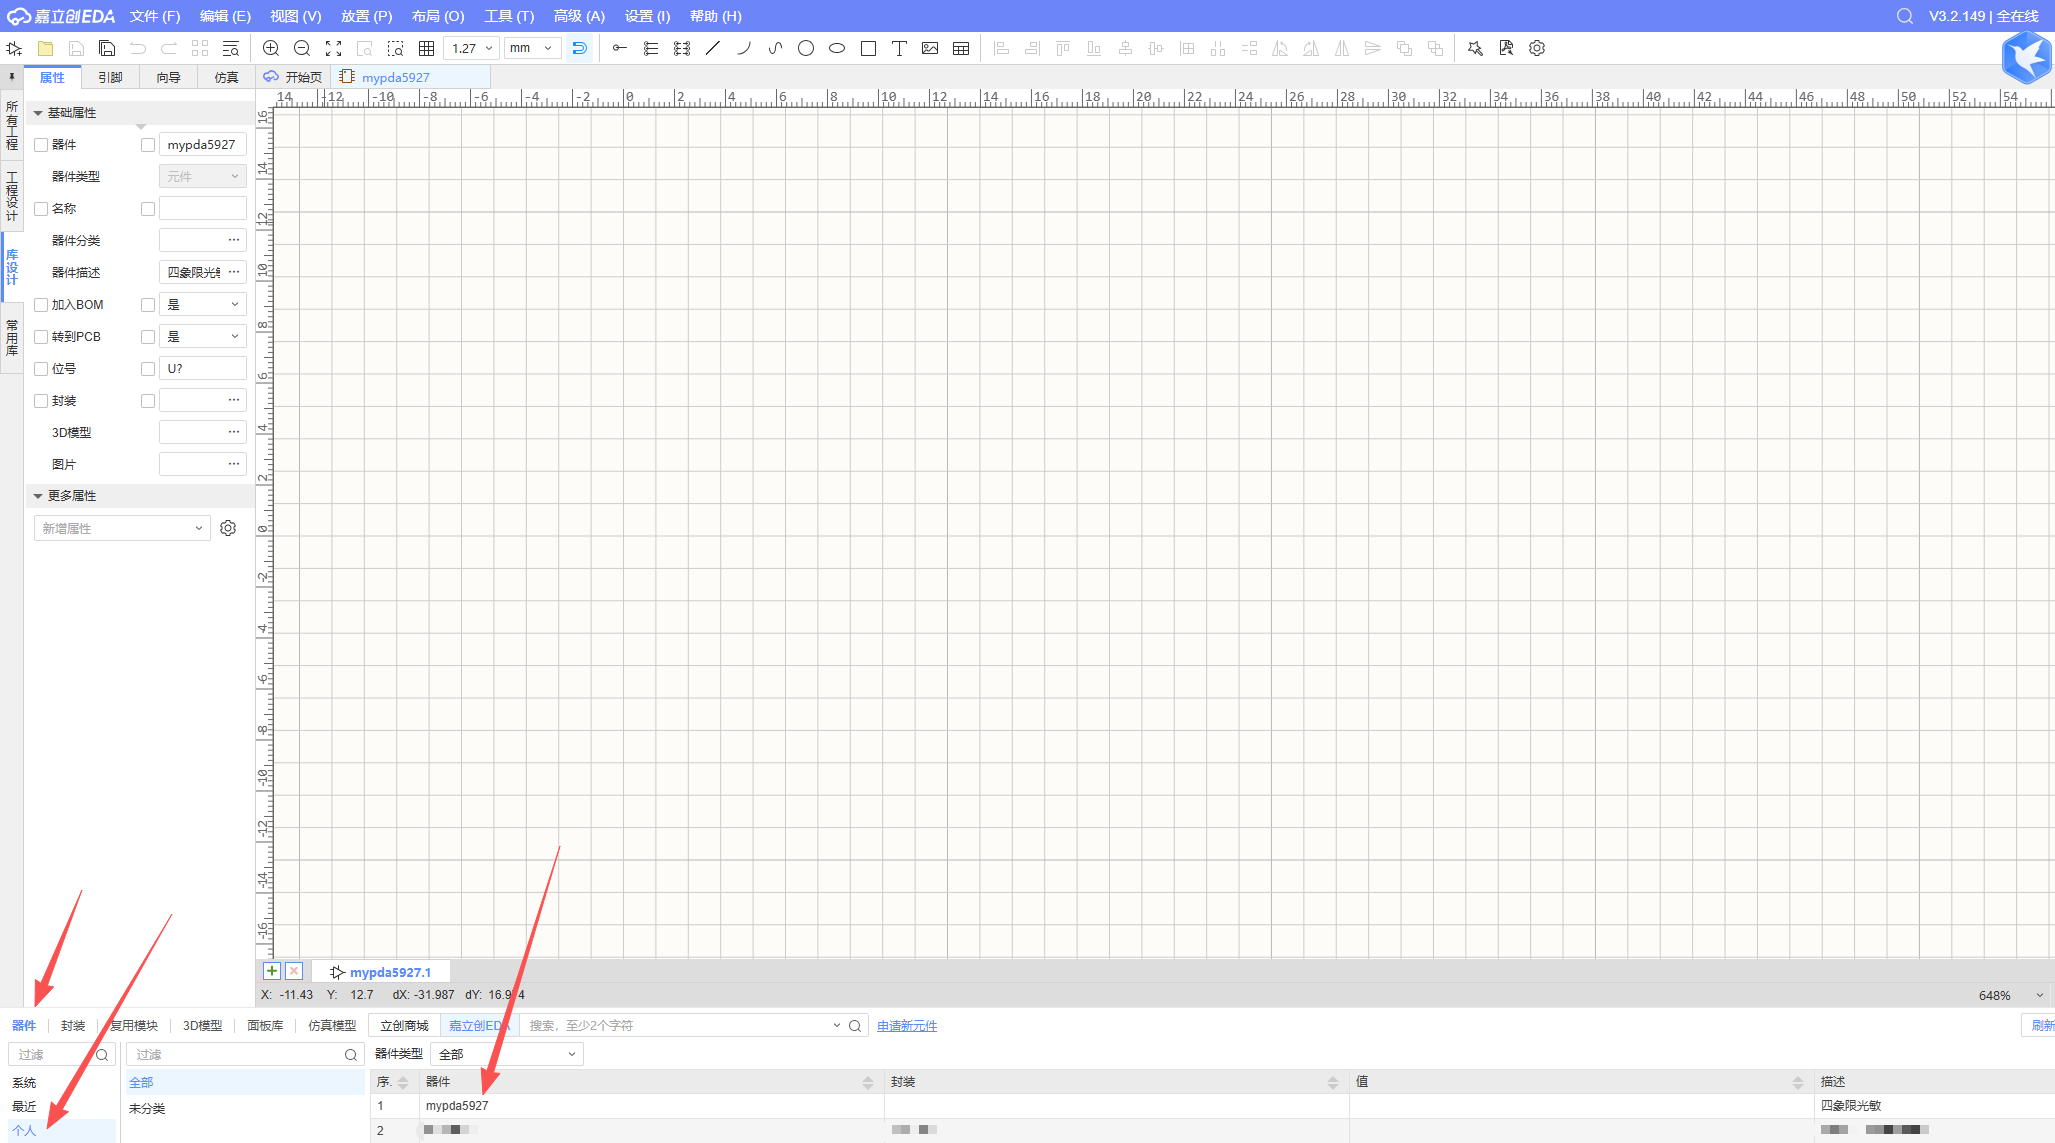Open the 转到PCB value dropdown
The height and width of the screenshot is (1143, 2055).
pos(203,337)
